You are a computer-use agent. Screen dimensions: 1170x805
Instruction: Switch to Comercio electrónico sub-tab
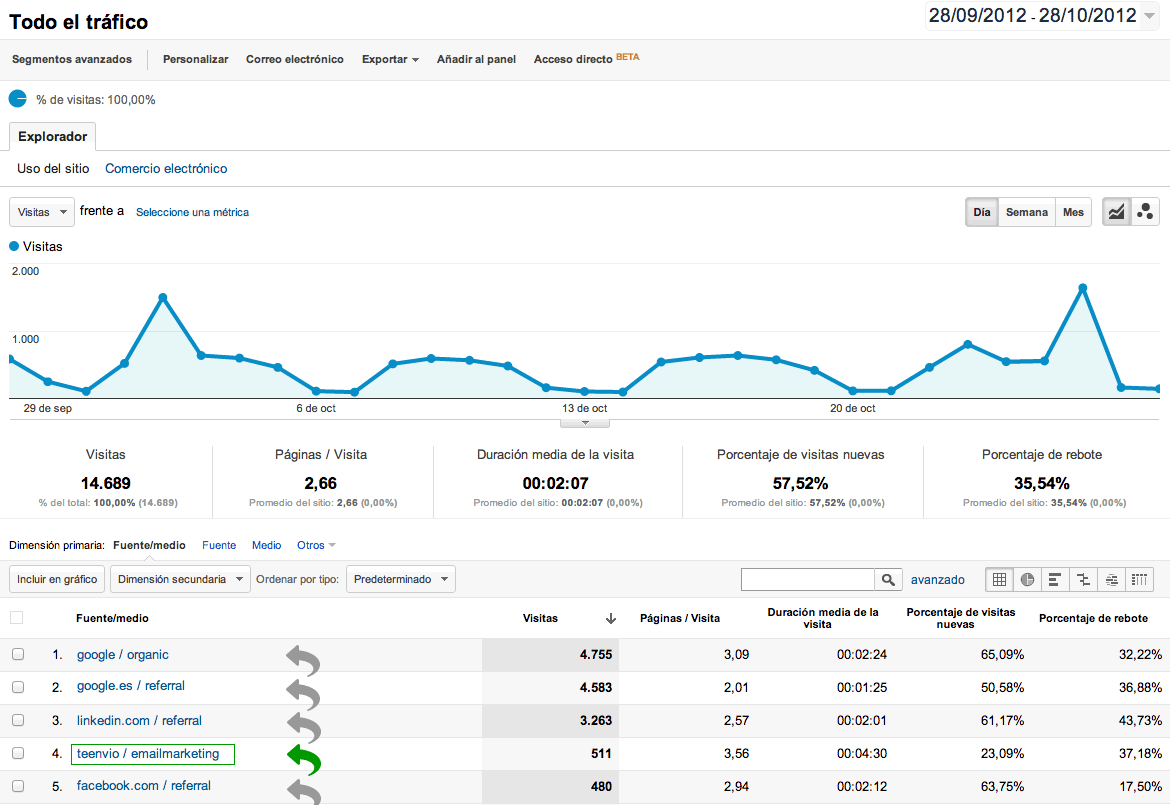tap(166, 169)
